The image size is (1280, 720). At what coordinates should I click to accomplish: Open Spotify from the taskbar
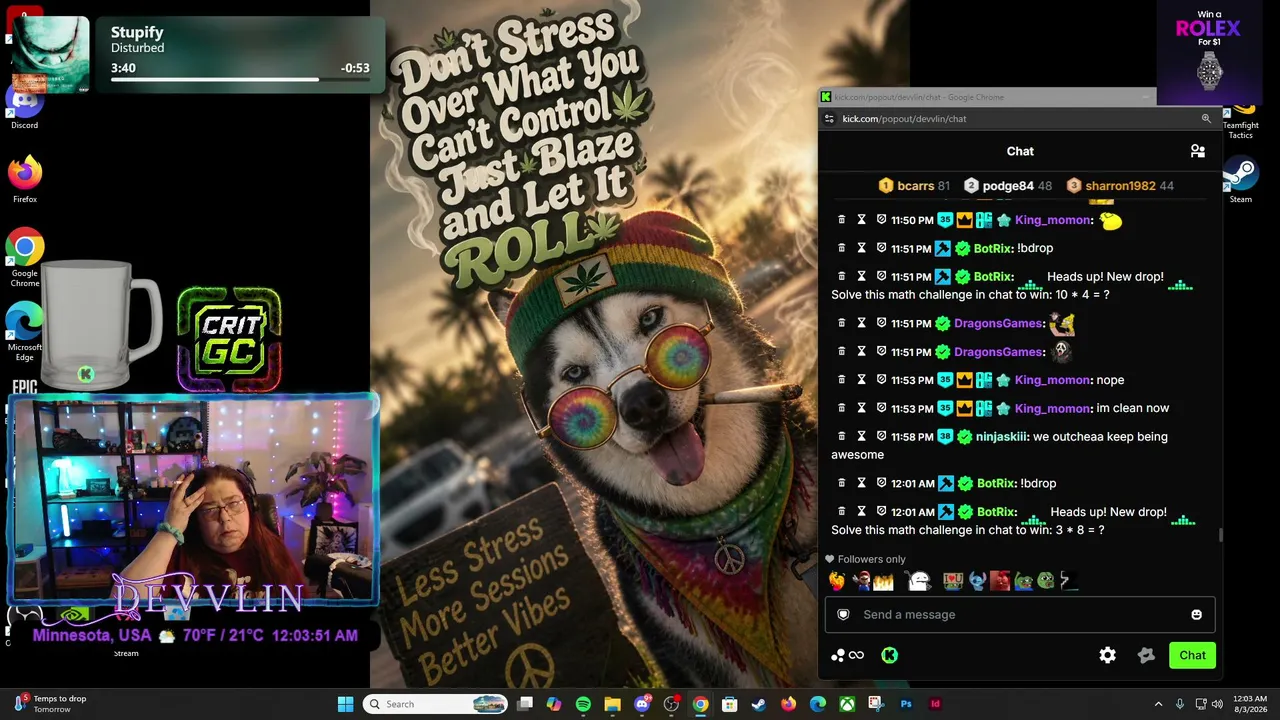coord(583,704)
